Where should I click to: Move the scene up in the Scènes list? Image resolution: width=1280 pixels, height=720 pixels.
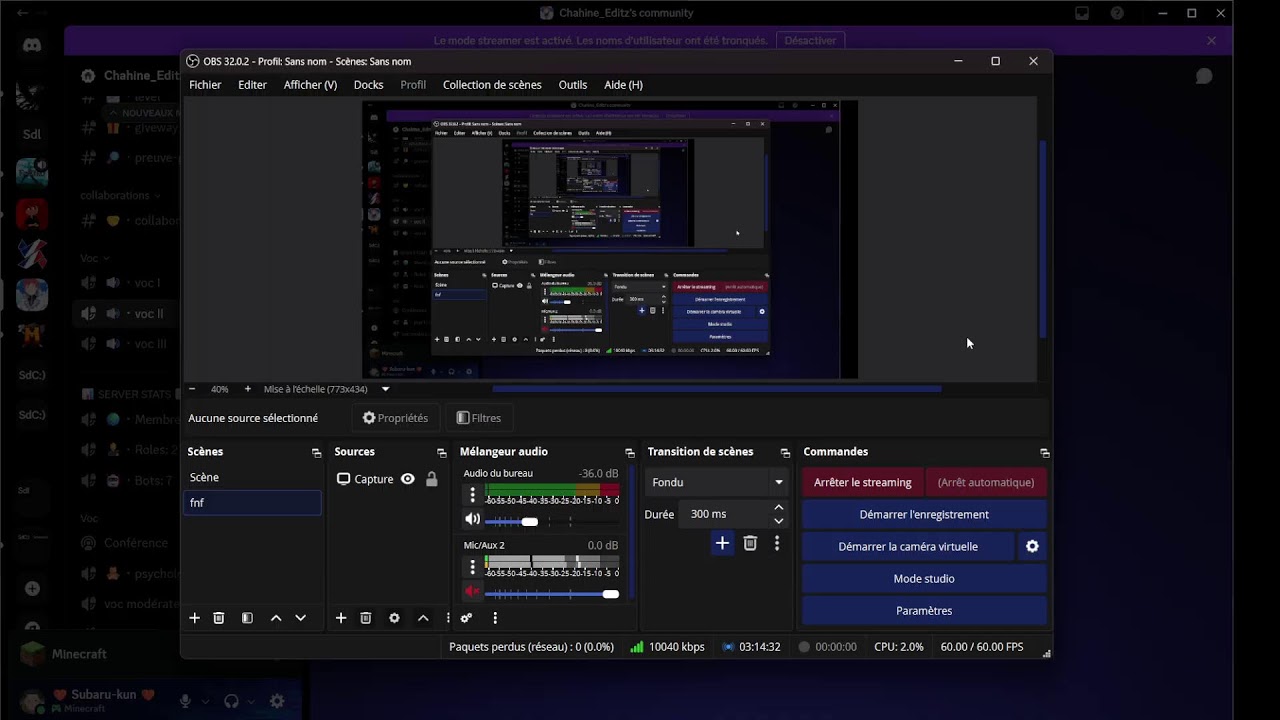point(276,618)
